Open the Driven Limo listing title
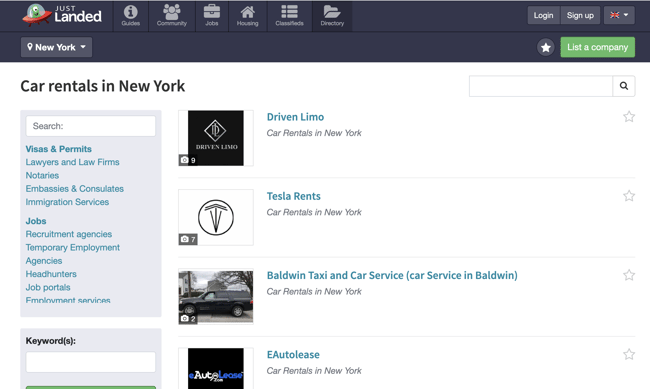 [x=295, y=117]
